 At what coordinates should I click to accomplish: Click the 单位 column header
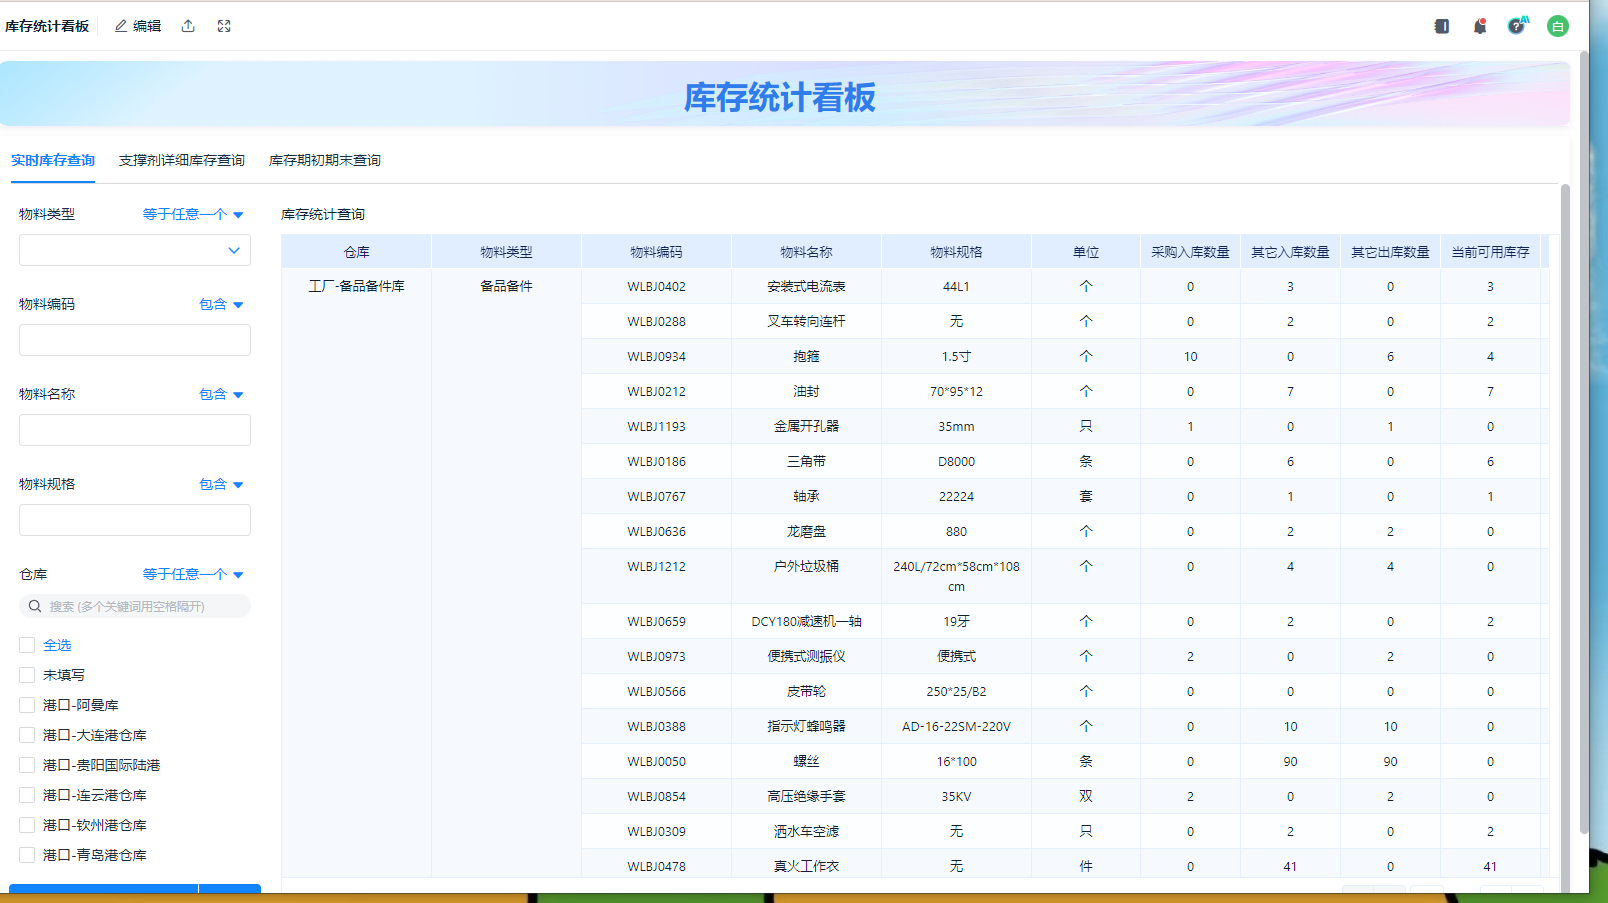[1086, 252]
